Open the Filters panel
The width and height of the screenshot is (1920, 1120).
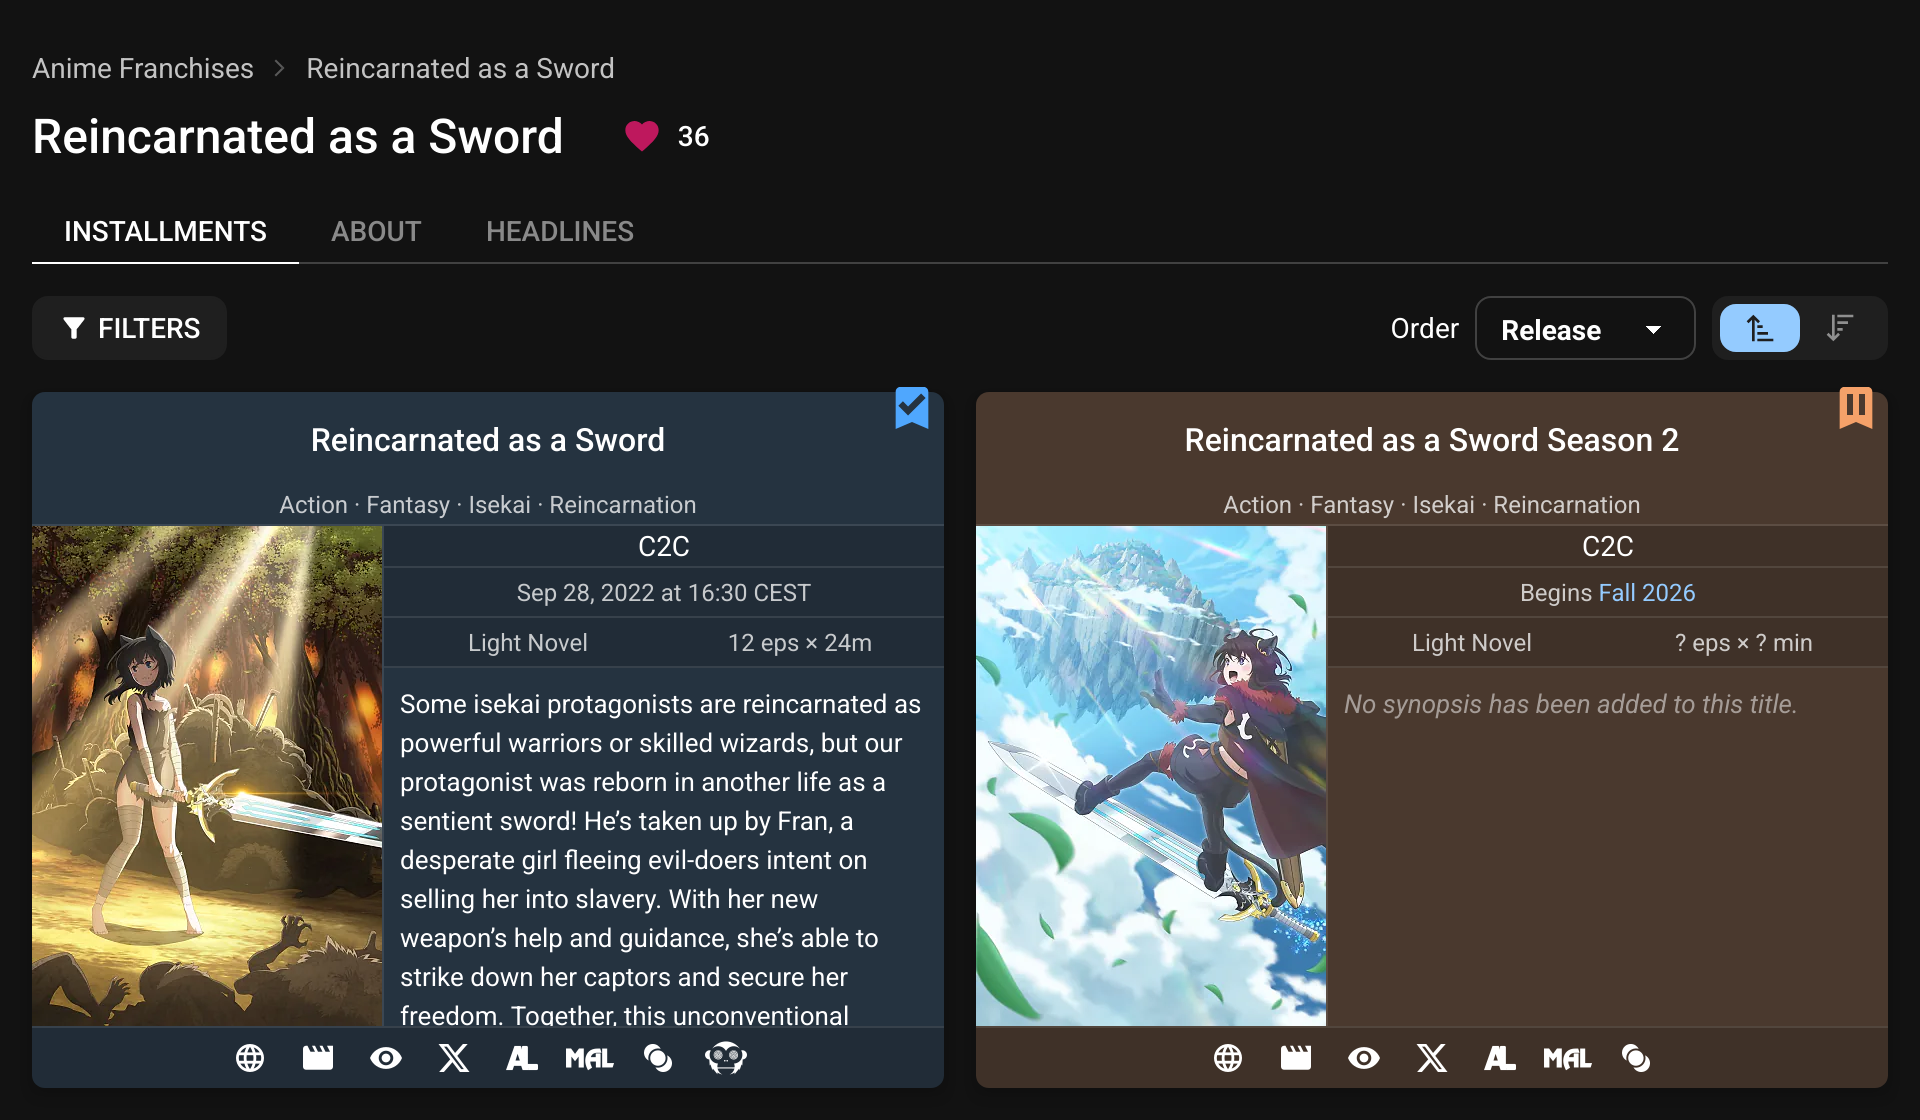(130, 328)
